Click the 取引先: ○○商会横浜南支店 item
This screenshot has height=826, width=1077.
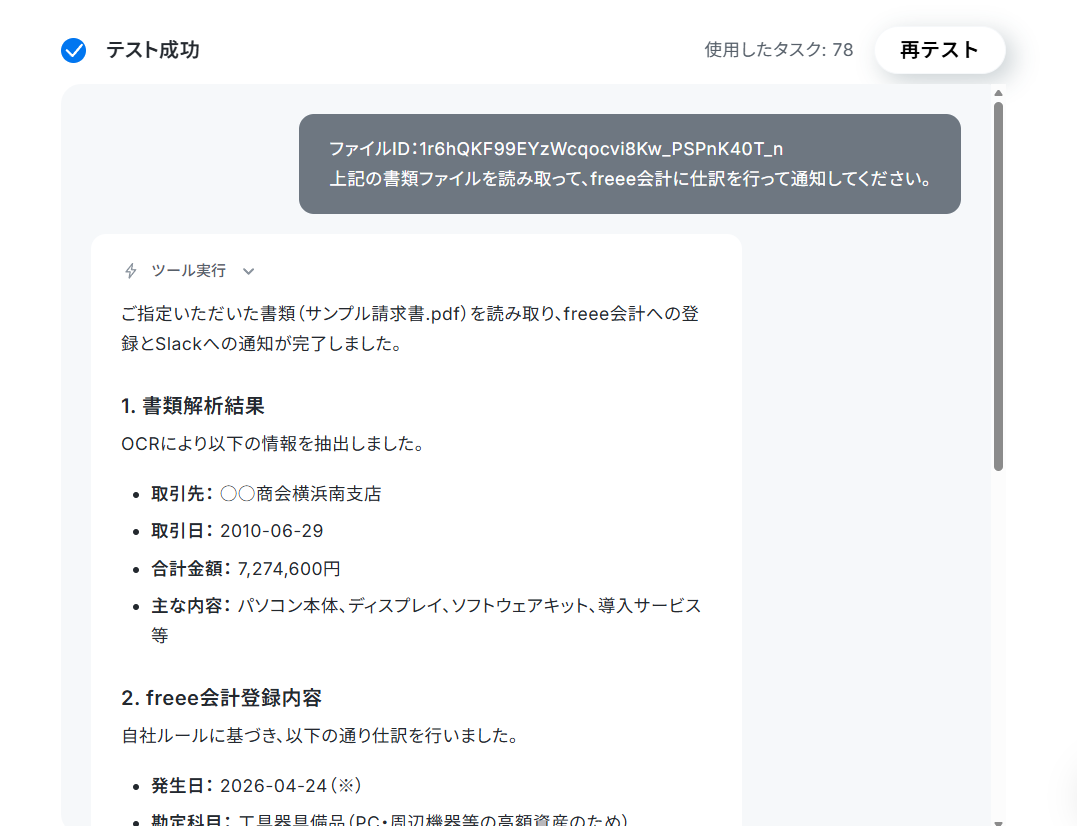click(x=266, y=494)
